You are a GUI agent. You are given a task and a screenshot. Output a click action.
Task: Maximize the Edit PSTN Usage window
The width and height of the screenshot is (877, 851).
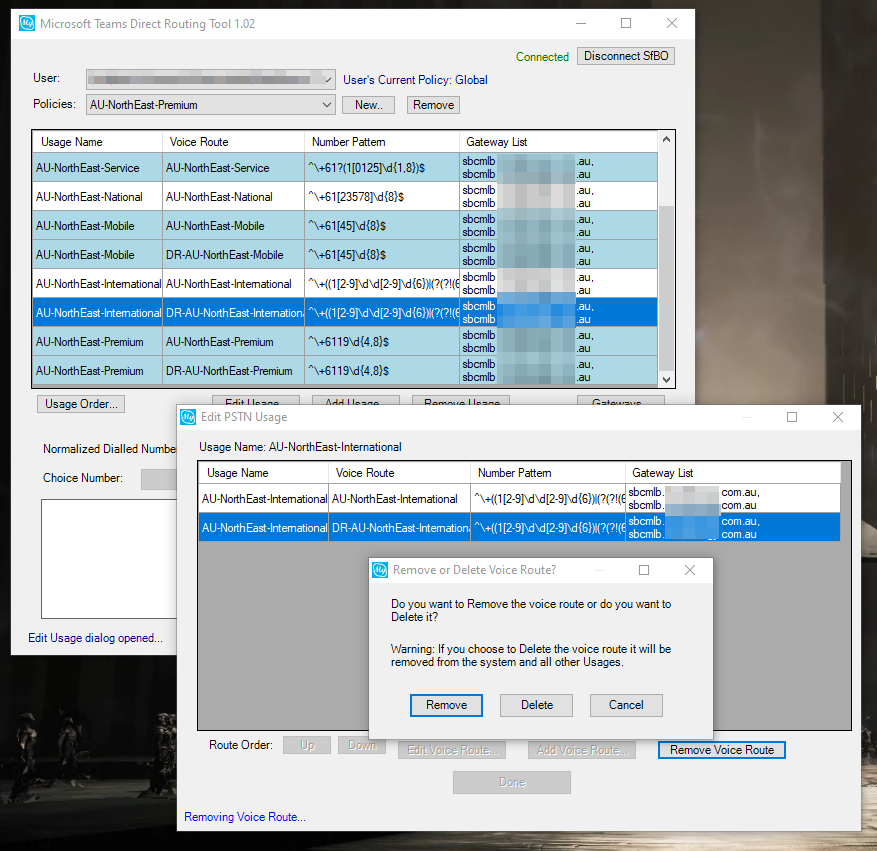(791, 417)
